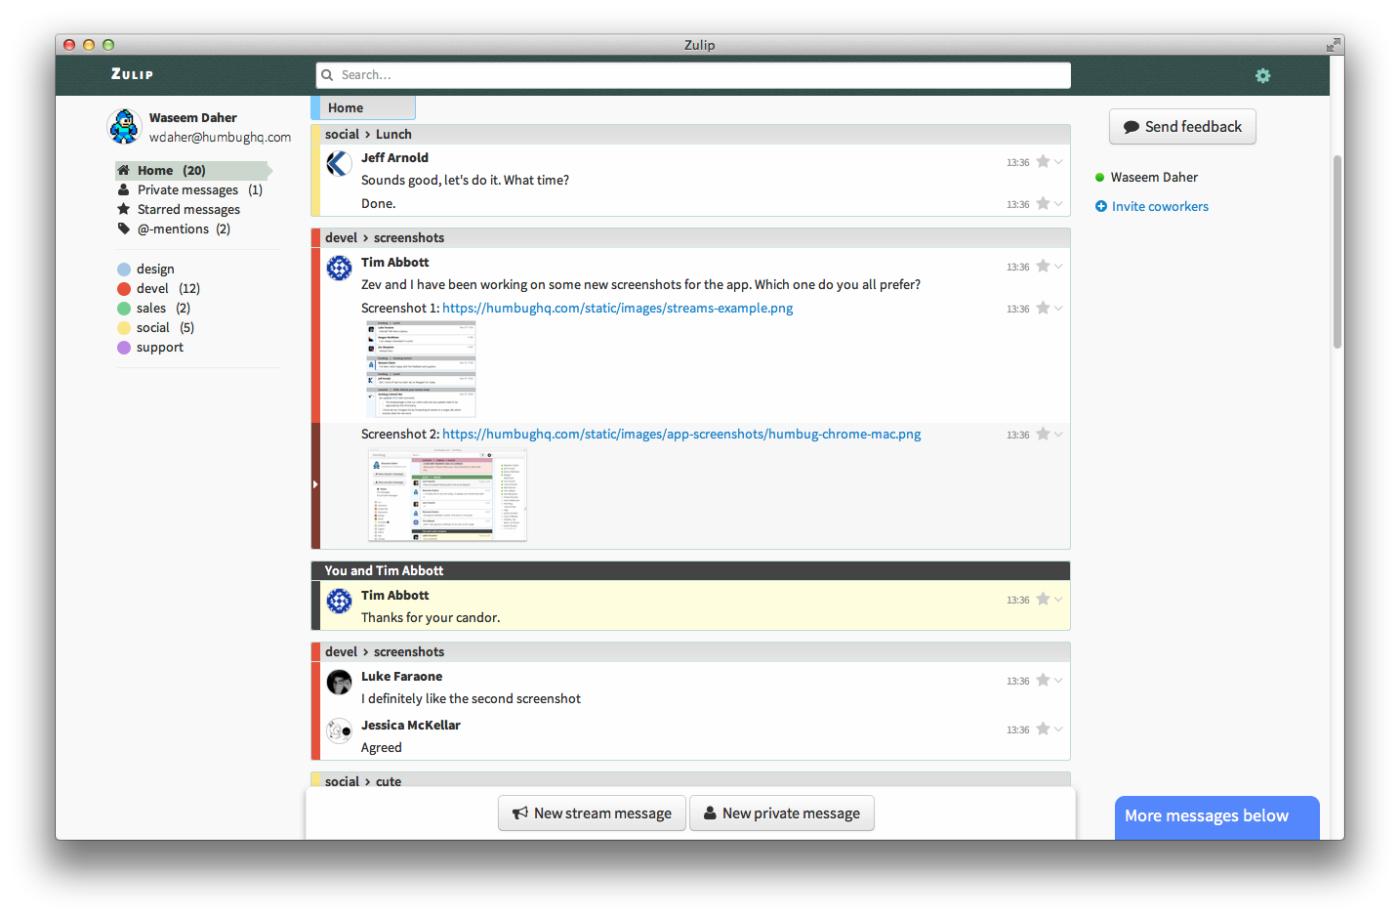Click the devel stream red swatch
The width and height of the screenshot is (1400, 917).
(124, 289)
